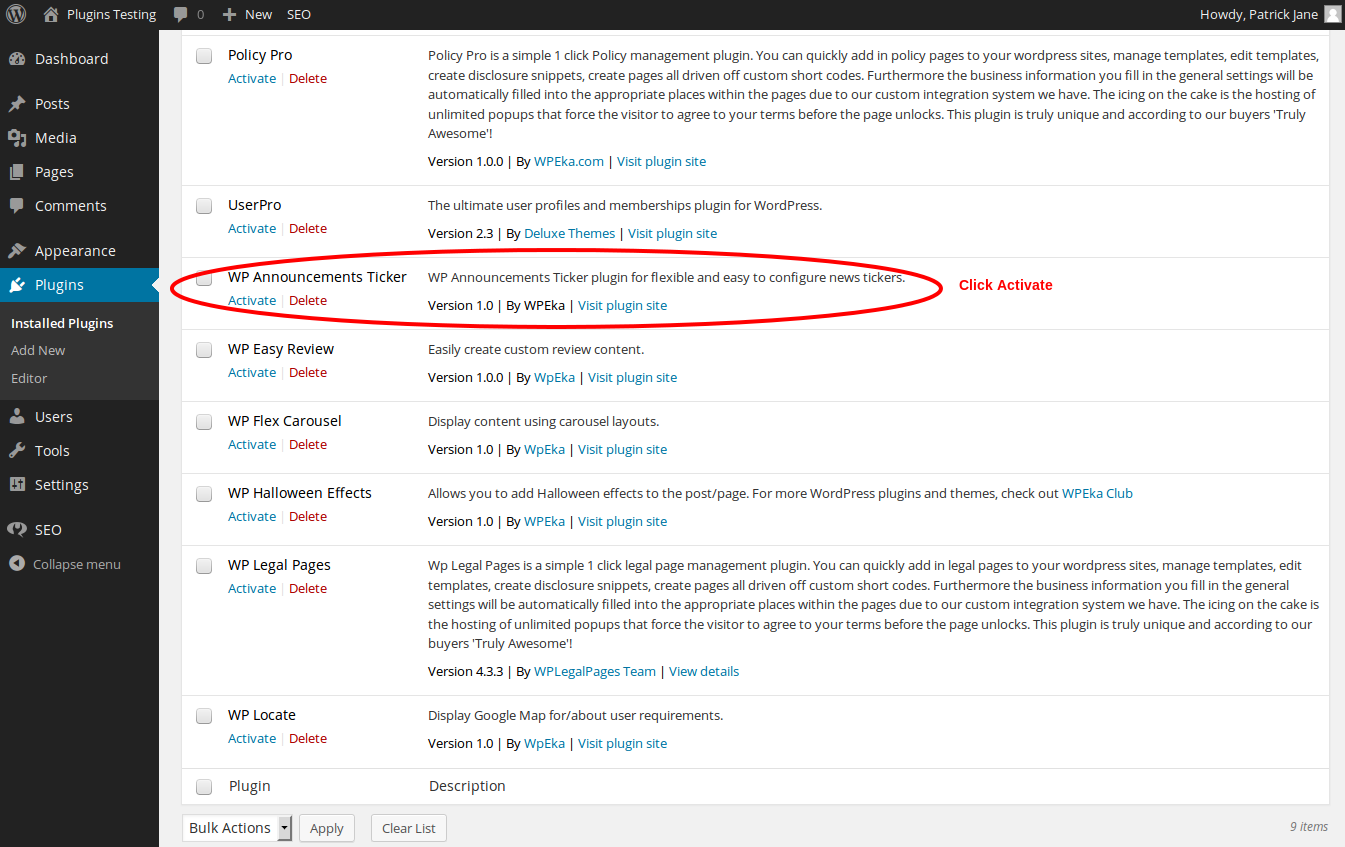Click the Tools wrench icon
Viewport: 1345px width, 847px height.
click(x=17, y=451)
